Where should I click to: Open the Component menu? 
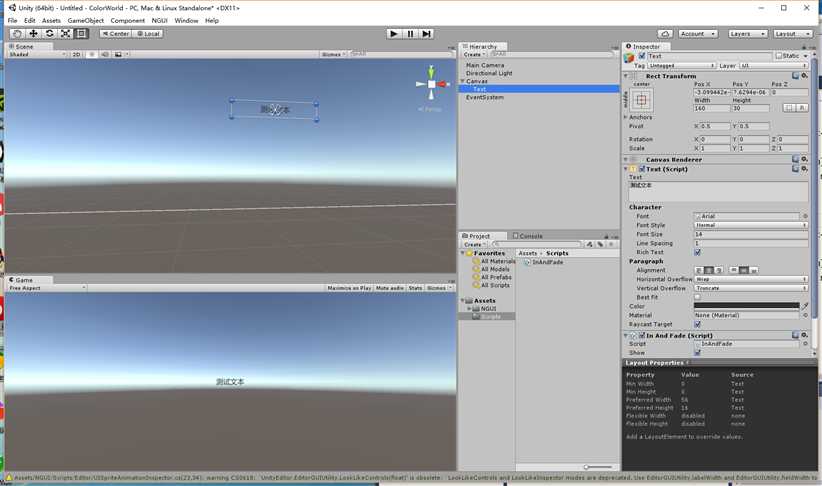click(127, 20)
